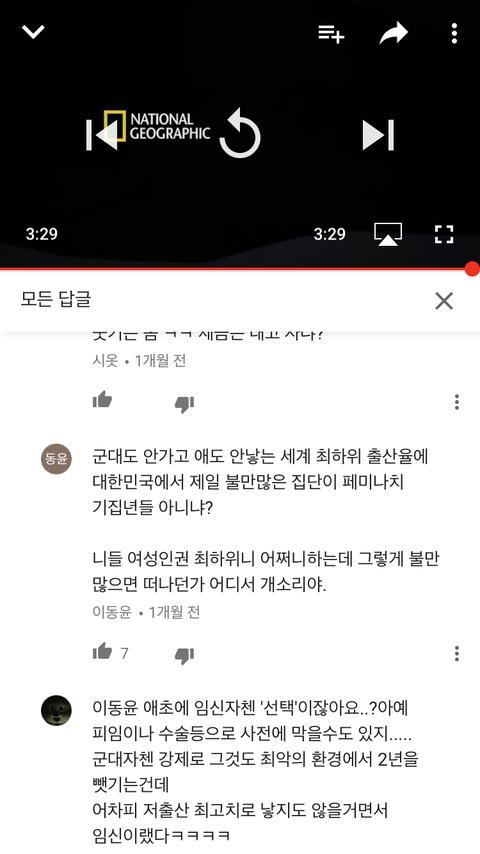
Task: Click the red progress bar scrubber
Action: [x=472, y=269]
